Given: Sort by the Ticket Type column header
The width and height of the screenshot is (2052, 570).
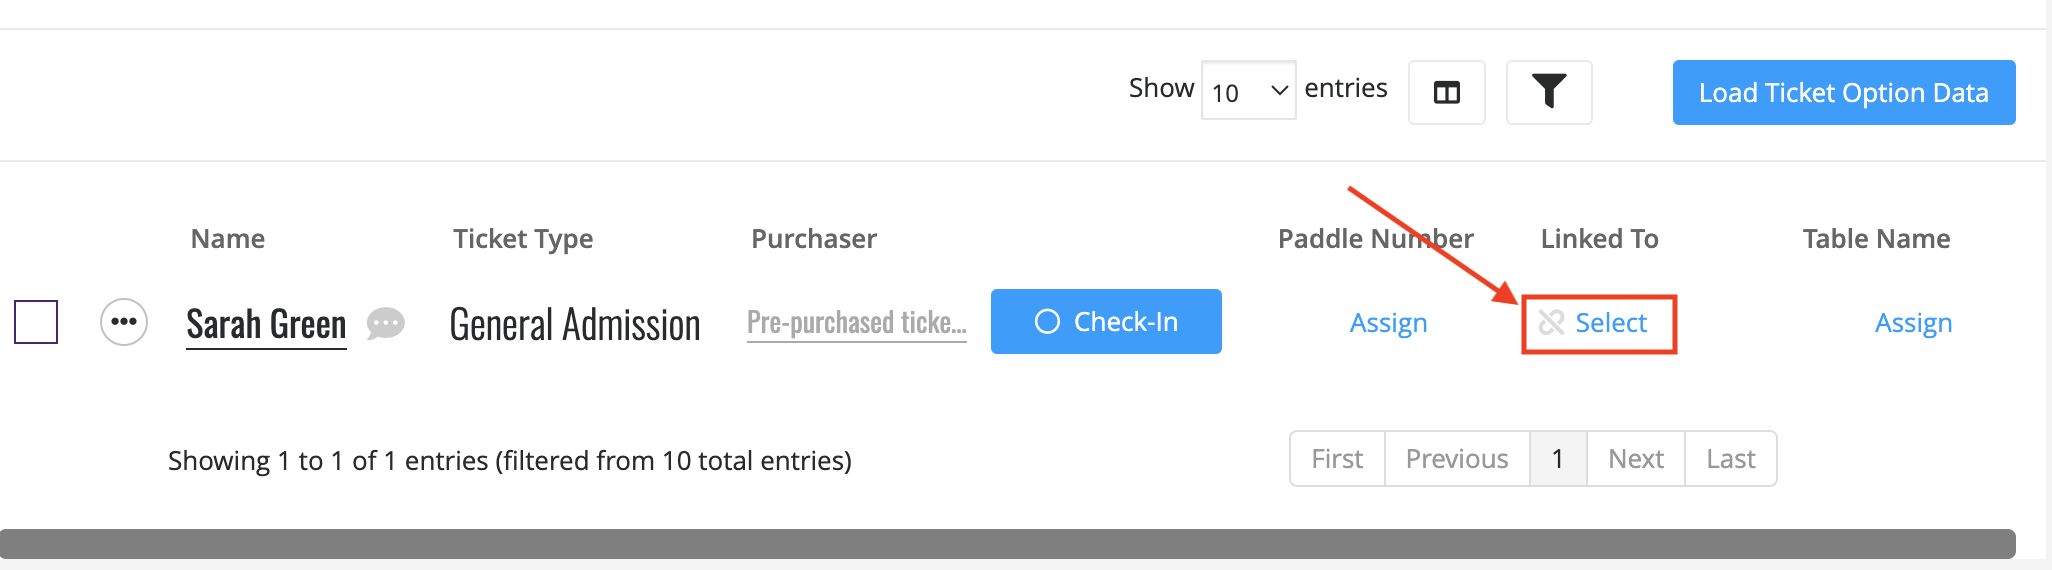Looking at the screenshot, I should pos(523,239).
